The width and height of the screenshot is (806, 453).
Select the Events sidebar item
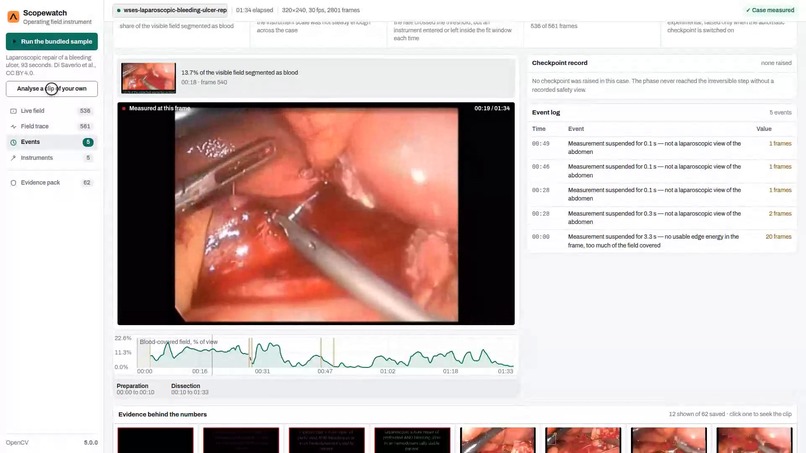(51, 142)
